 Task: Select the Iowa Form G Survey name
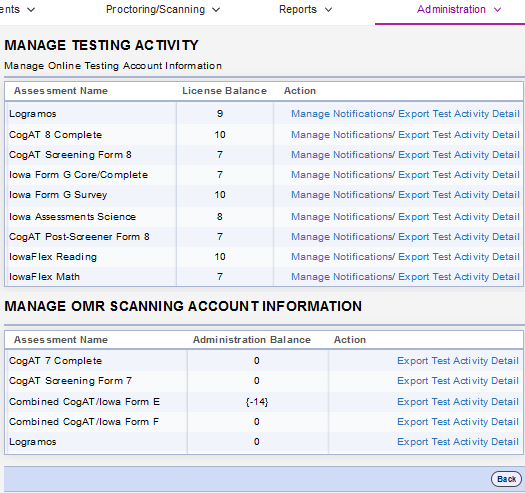pos(58,195)
